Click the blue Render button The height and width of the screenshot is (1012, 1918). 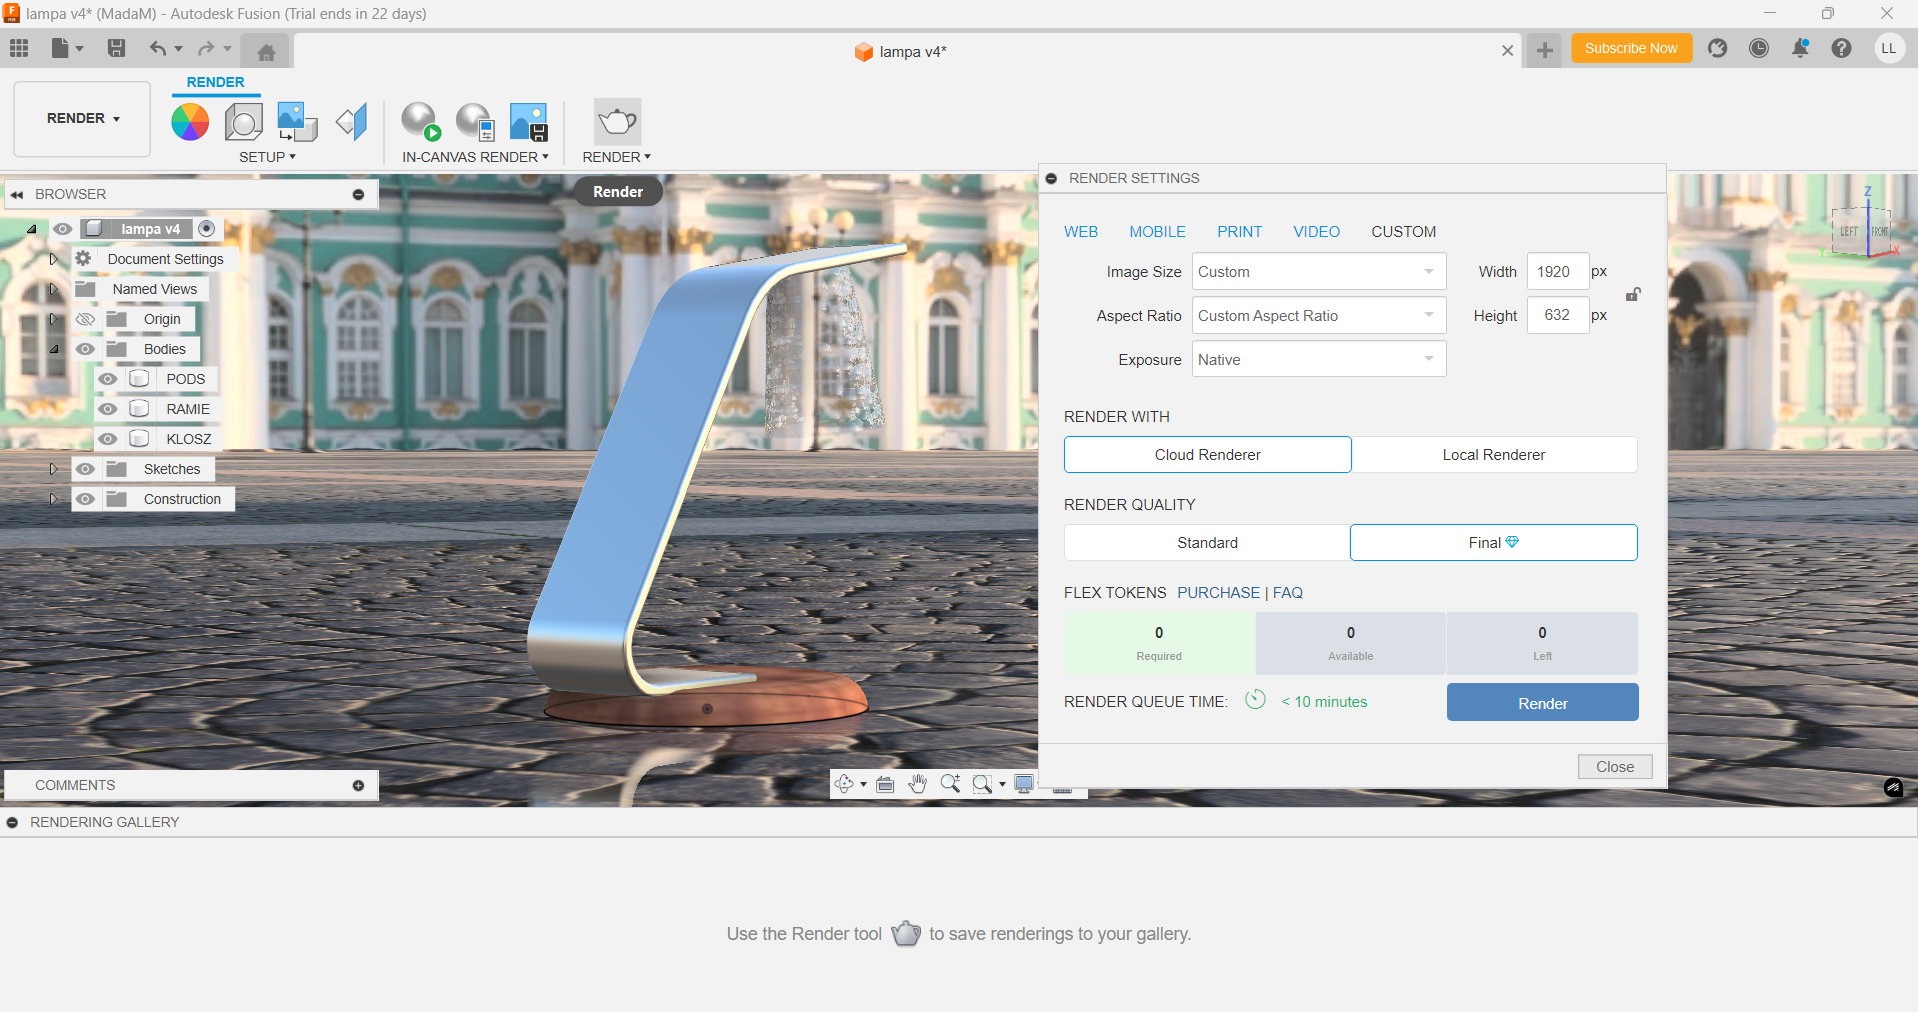1542,703
